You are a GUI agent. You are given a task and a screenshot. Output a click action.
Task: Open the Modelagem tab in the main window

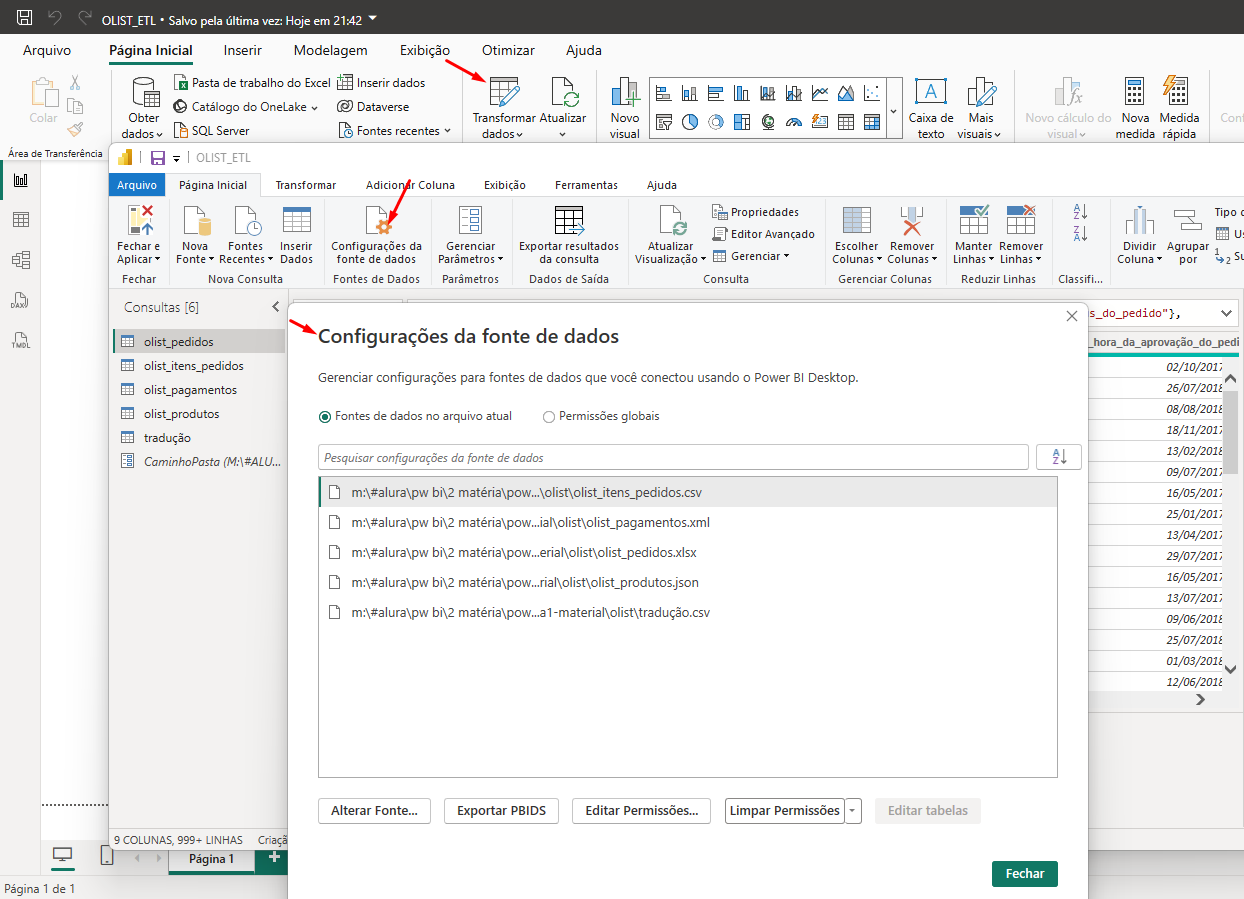[x=330, y=50]
